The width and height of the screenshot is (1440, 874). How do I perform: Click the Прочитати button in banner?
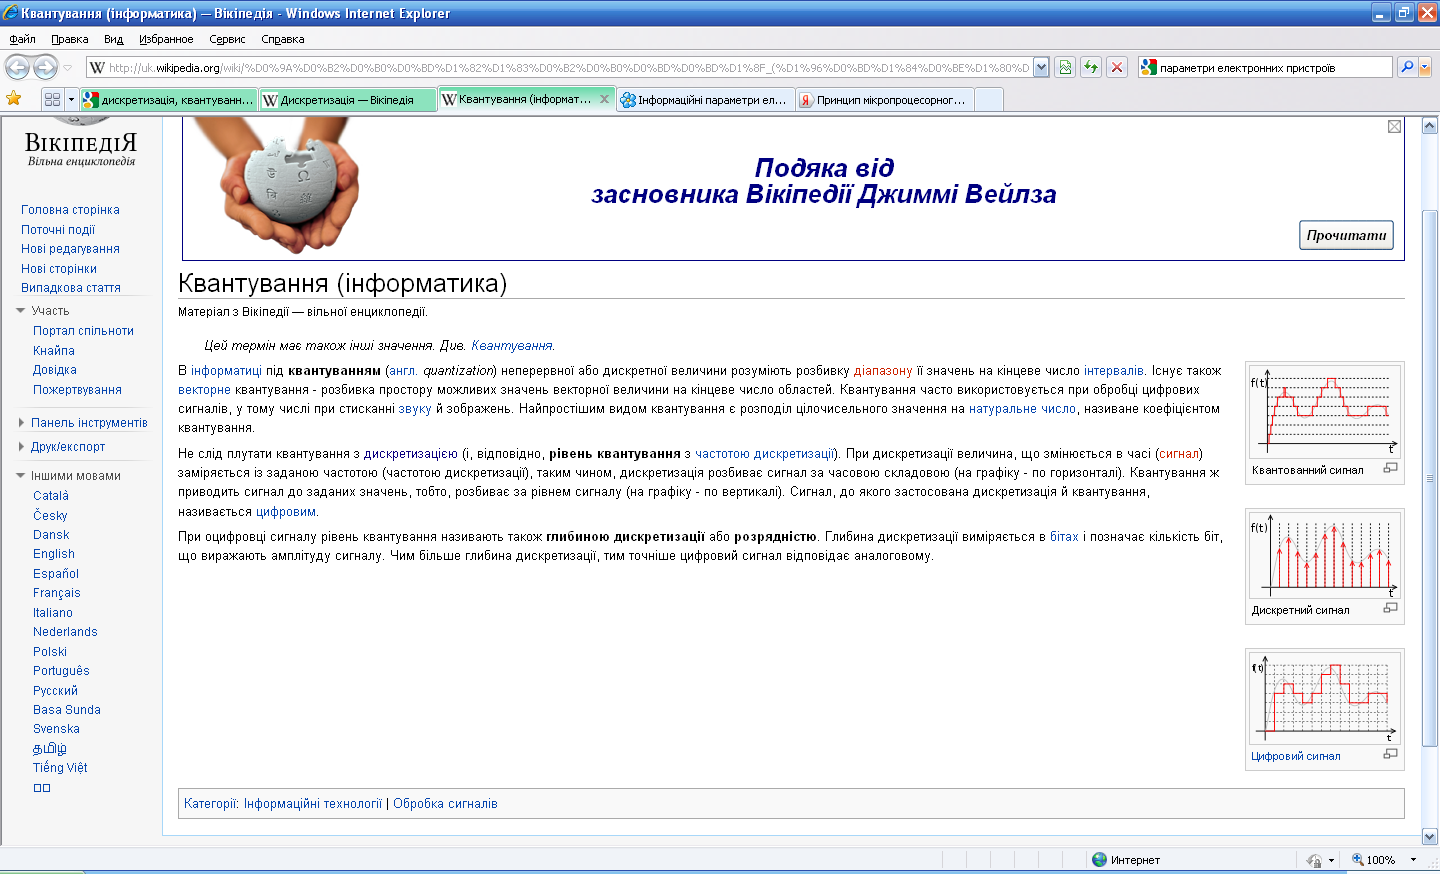pyautogui.click(x=1346, y=235)
